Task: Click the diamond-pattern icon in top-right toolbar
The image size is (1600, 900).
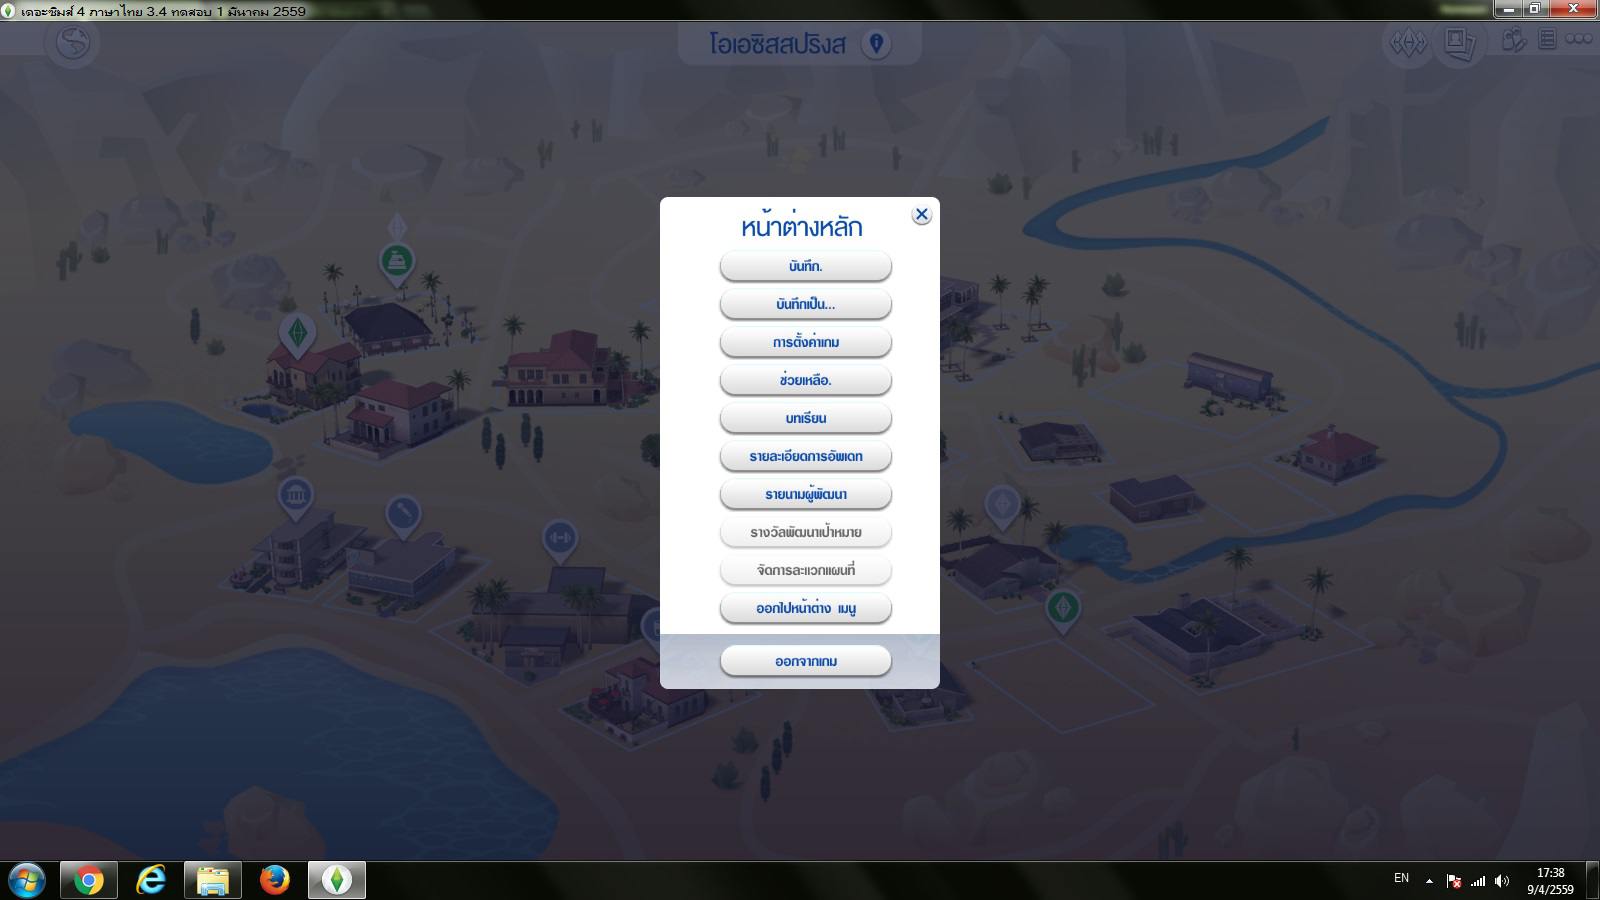Action: click(x=1409, y=43)
